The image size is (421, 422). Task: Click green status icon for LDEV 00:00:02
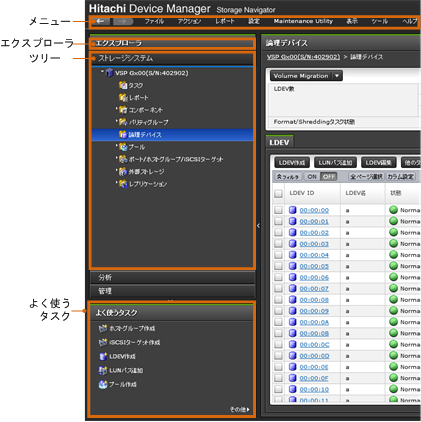(394, 232)
